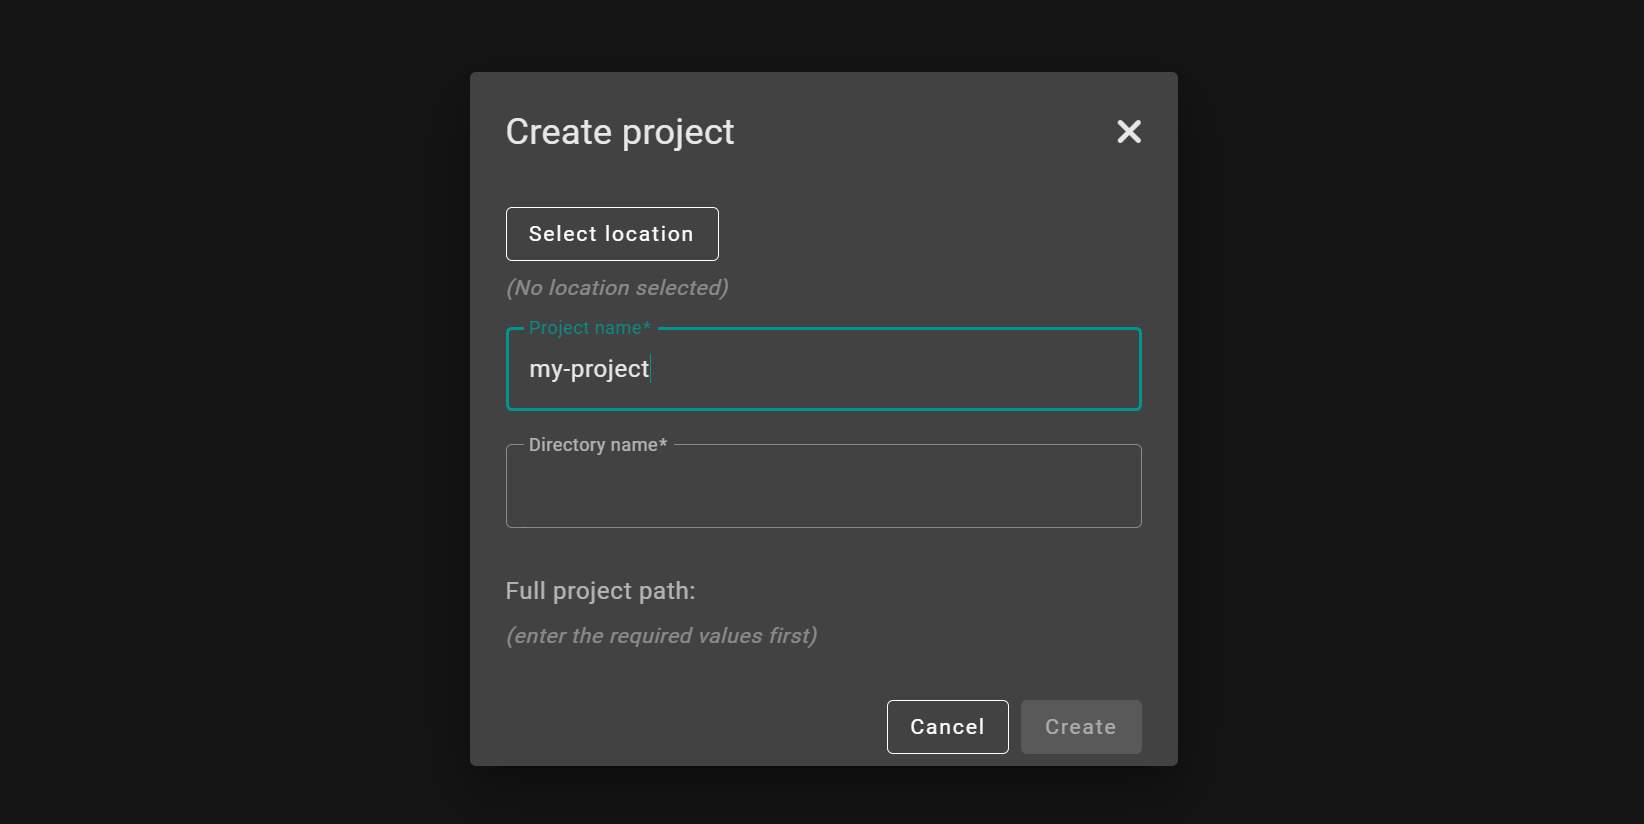Place cursor on the "my-project" text

click(x=589, y=369)
